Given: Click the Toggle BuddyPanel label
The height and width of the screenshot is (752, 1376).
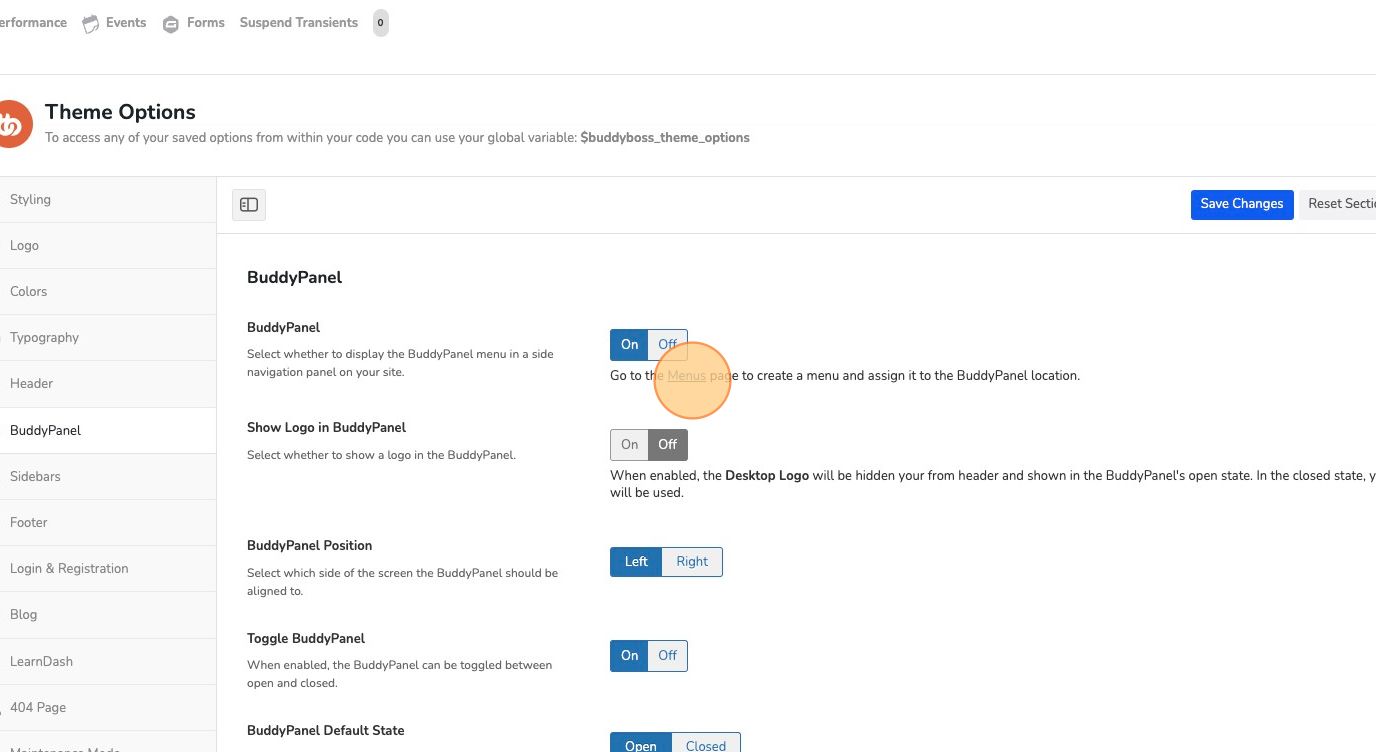Looking at the screenshot, I should pyautogui.click(x=306, y=638).
